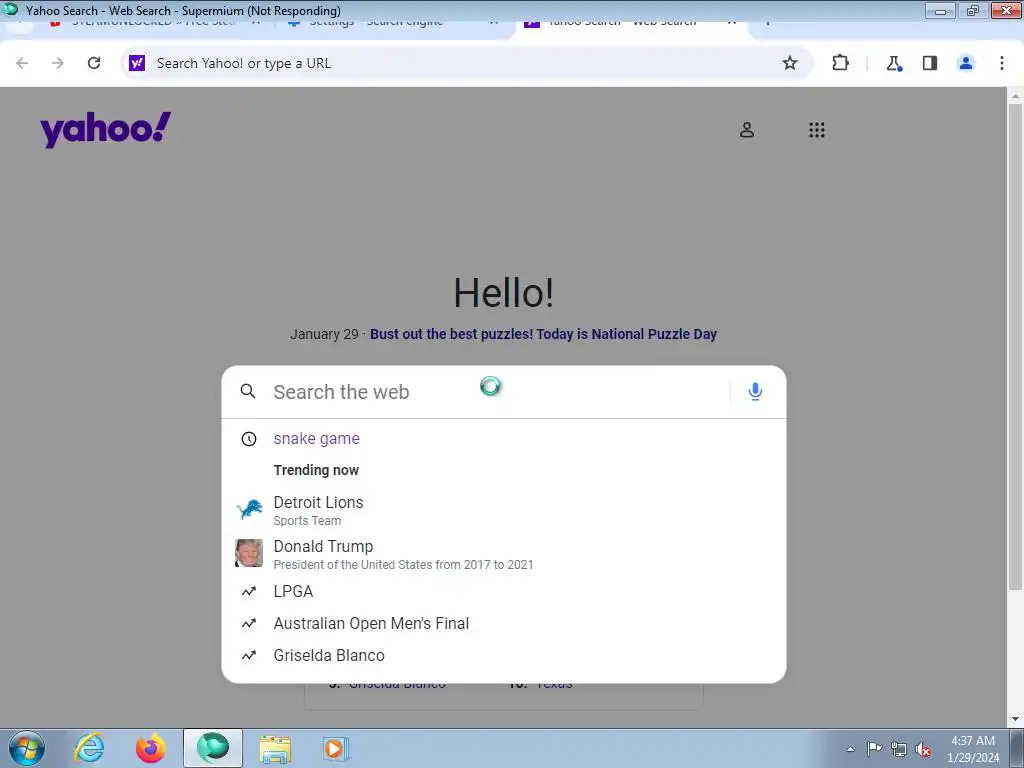Image resolution: width=1024 pixels, height=768 pixels.
Task: Open Windows Explorer folder from taskbar
Action: [275, 748]
